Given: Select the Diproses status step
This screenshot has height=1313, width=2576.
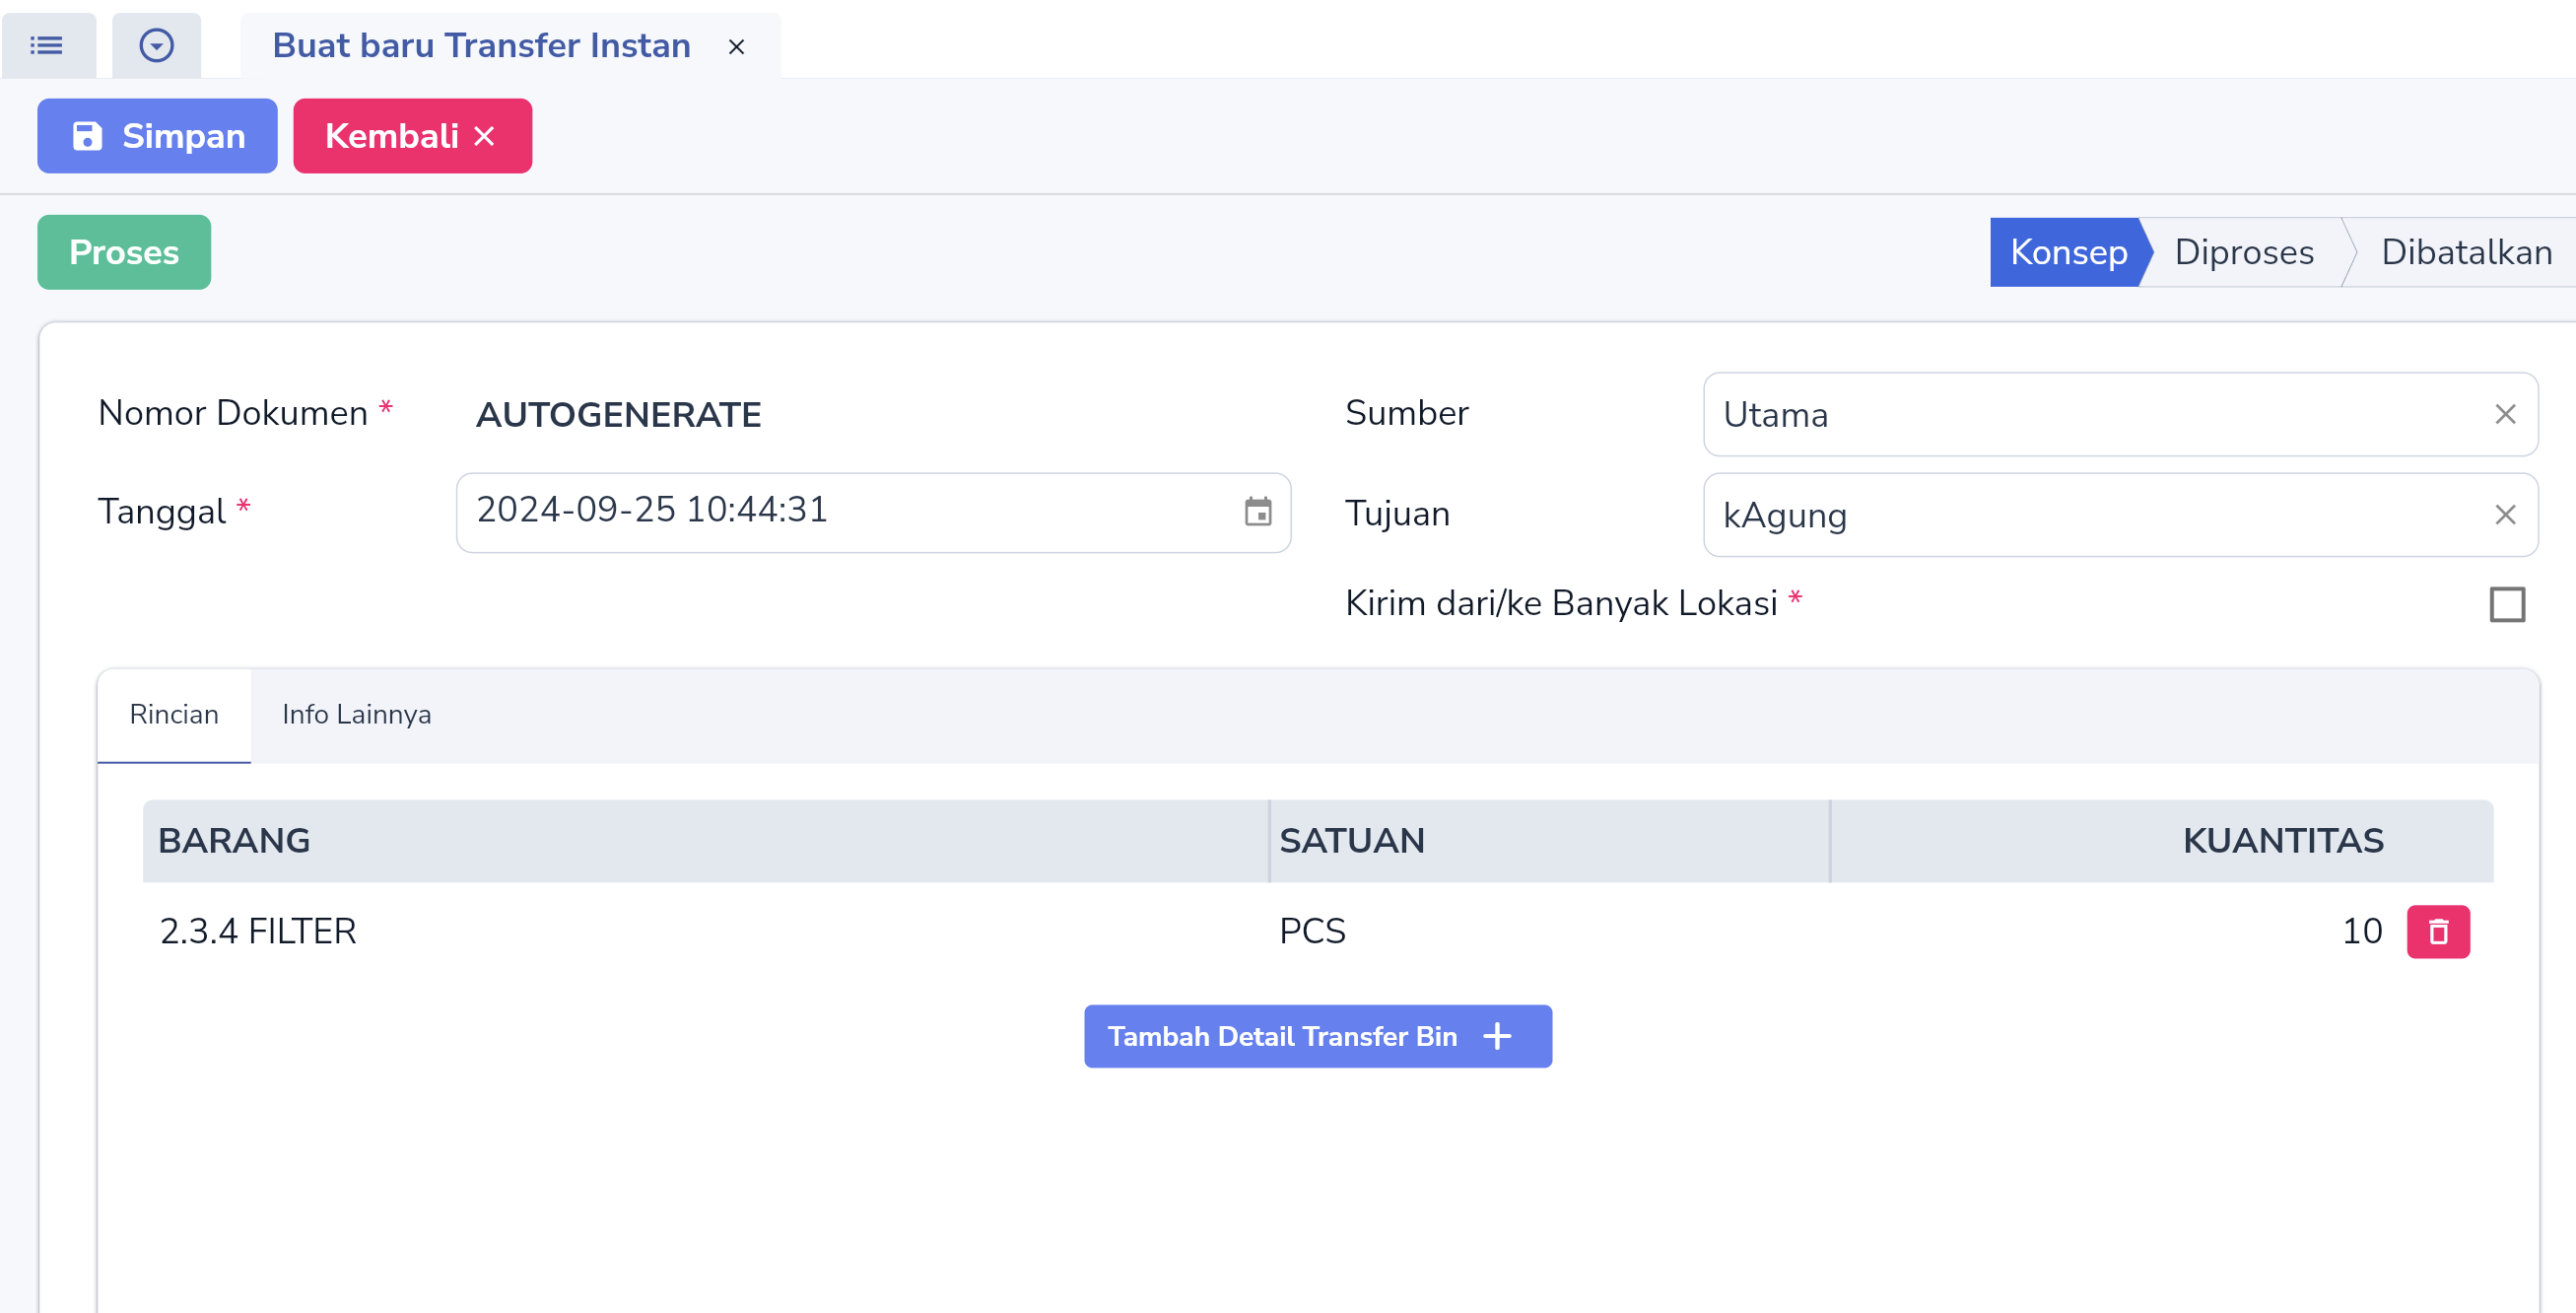Looking at the screenshot, I should 2244,252.
